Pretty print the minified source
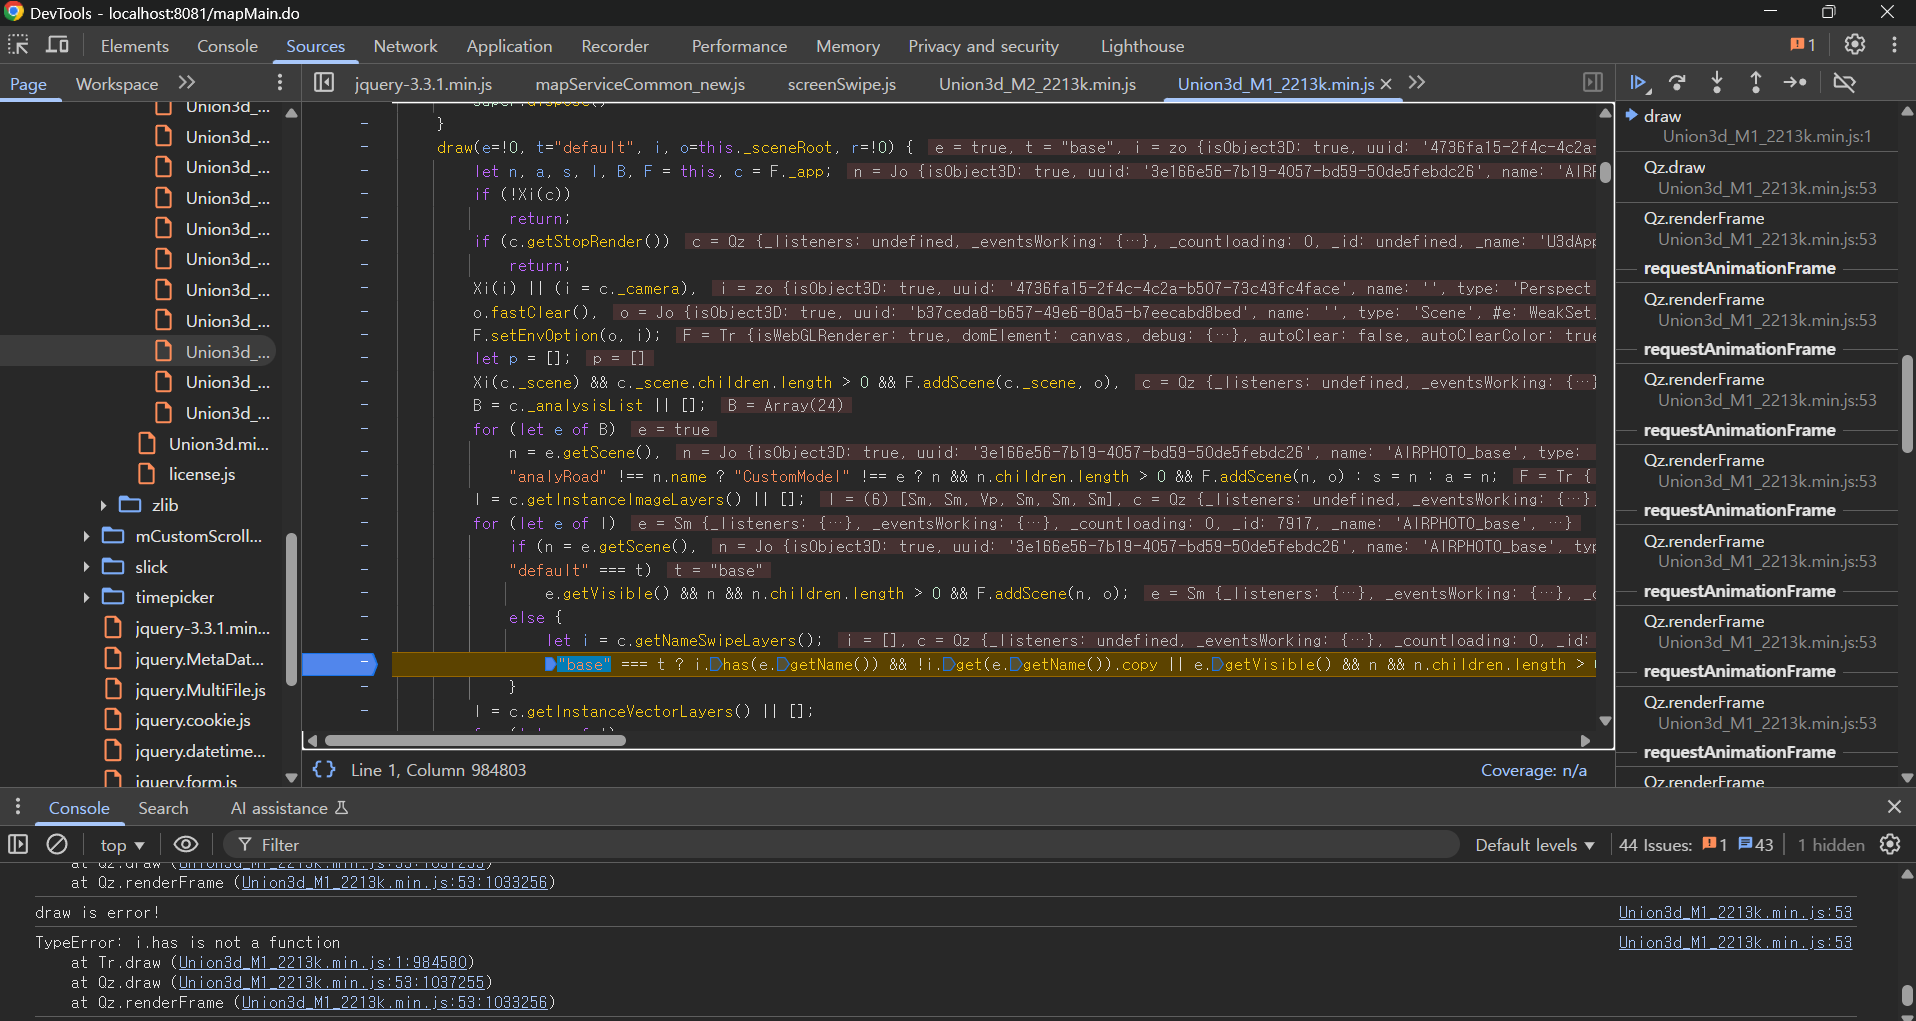Screen dimensions: 1916x1021 coord(324,770)
